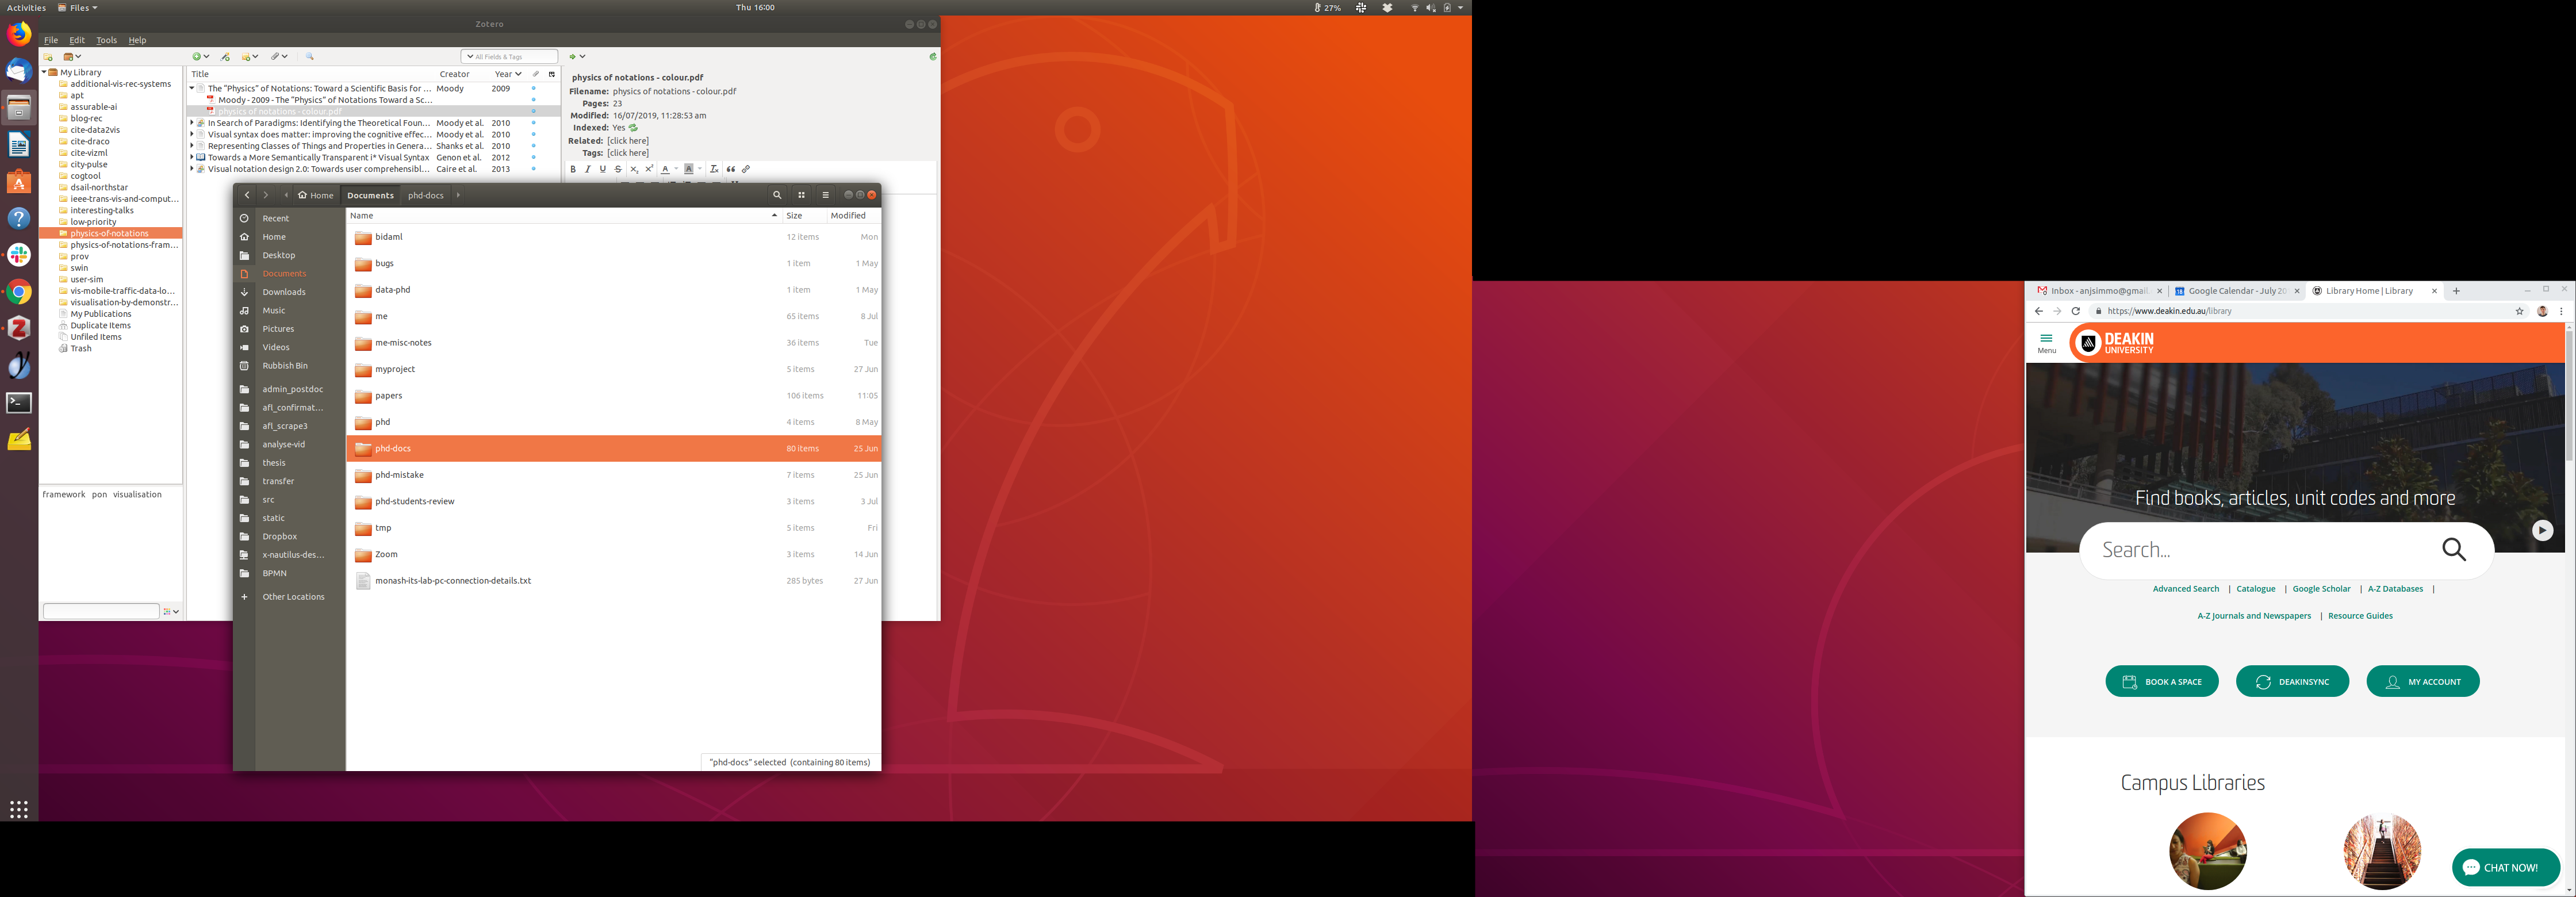
Task: Open Zotero Advanced Search magnifier icon
Action: click(x=310, y=57)
